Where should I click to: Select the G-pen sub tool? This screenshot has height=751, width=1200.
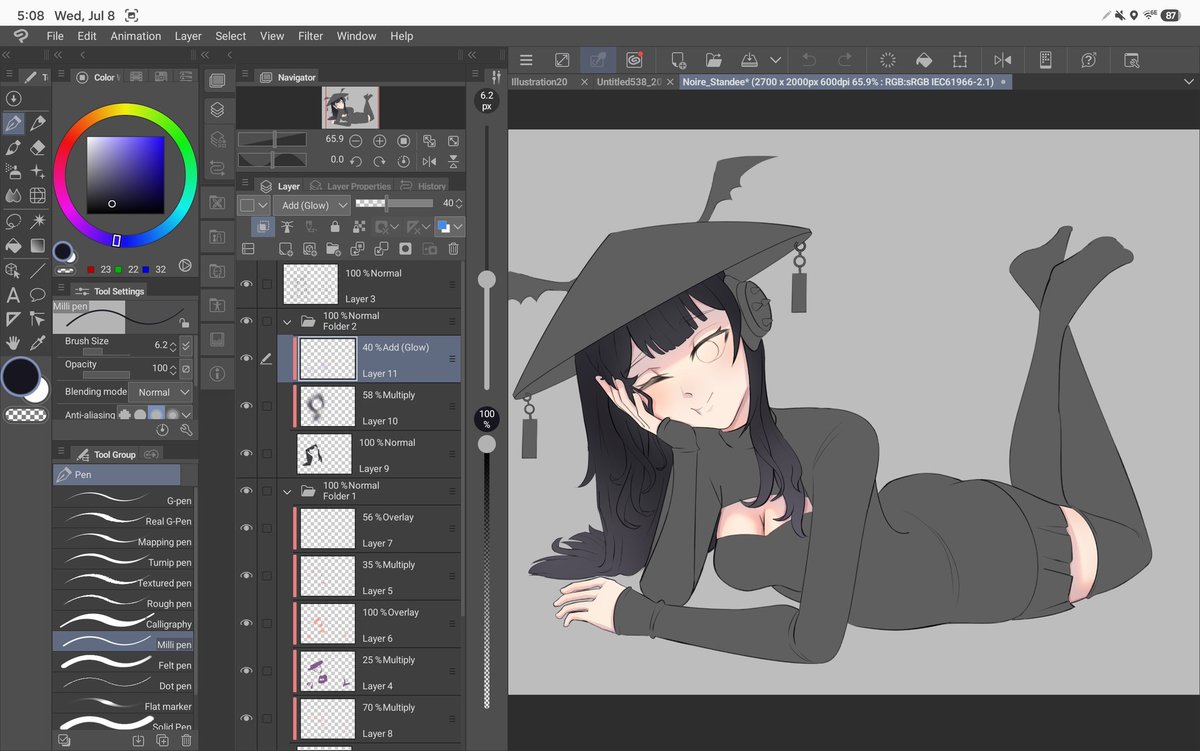click(123, 500)
